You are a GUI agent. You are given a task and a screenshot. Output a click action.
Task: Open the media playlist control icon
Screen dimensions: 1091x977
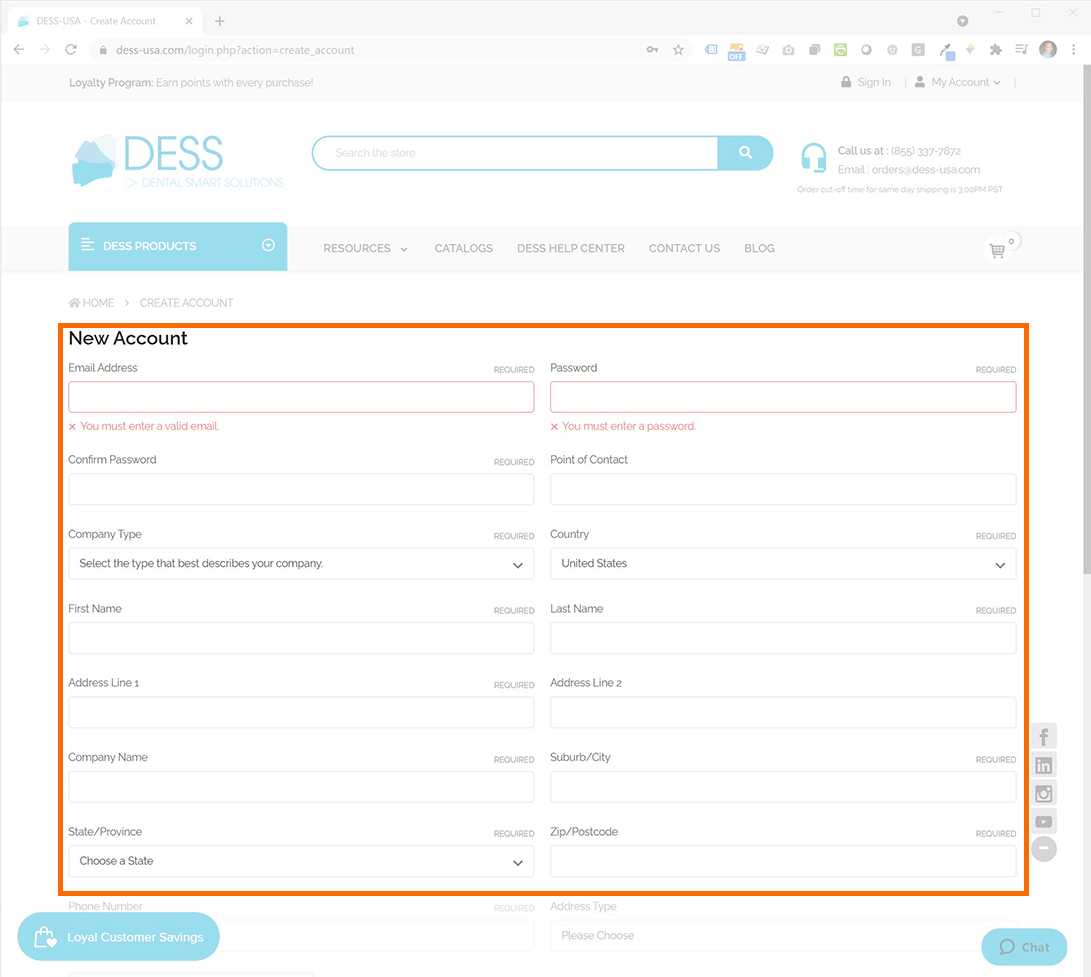(1021, 49)
